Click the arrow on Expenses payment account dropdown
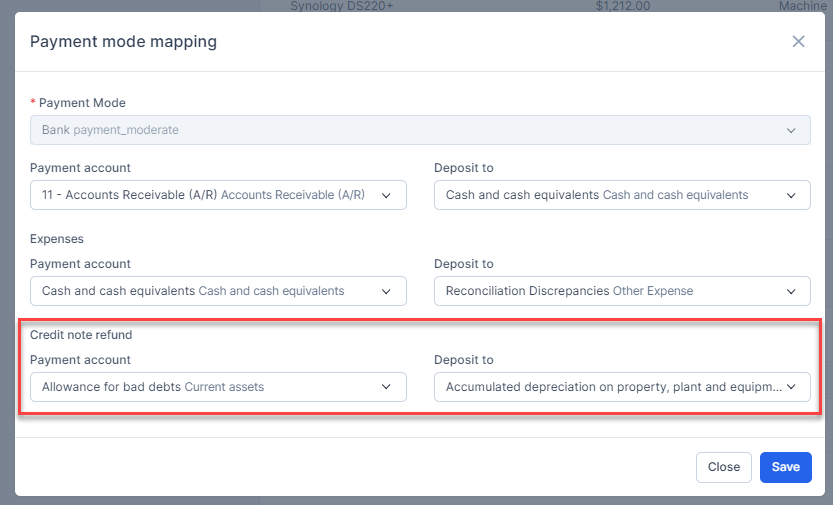The image size is (833, 505). click(387, 291)
